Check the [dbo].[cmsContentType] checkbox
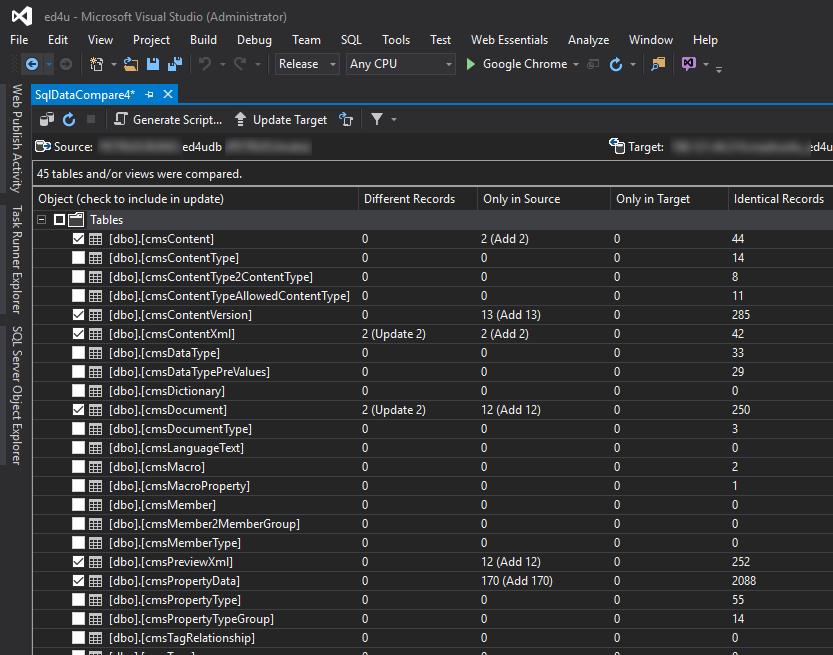Image resolution: width=833 pixels, height=655 pixels. click(x=79, y=258)
